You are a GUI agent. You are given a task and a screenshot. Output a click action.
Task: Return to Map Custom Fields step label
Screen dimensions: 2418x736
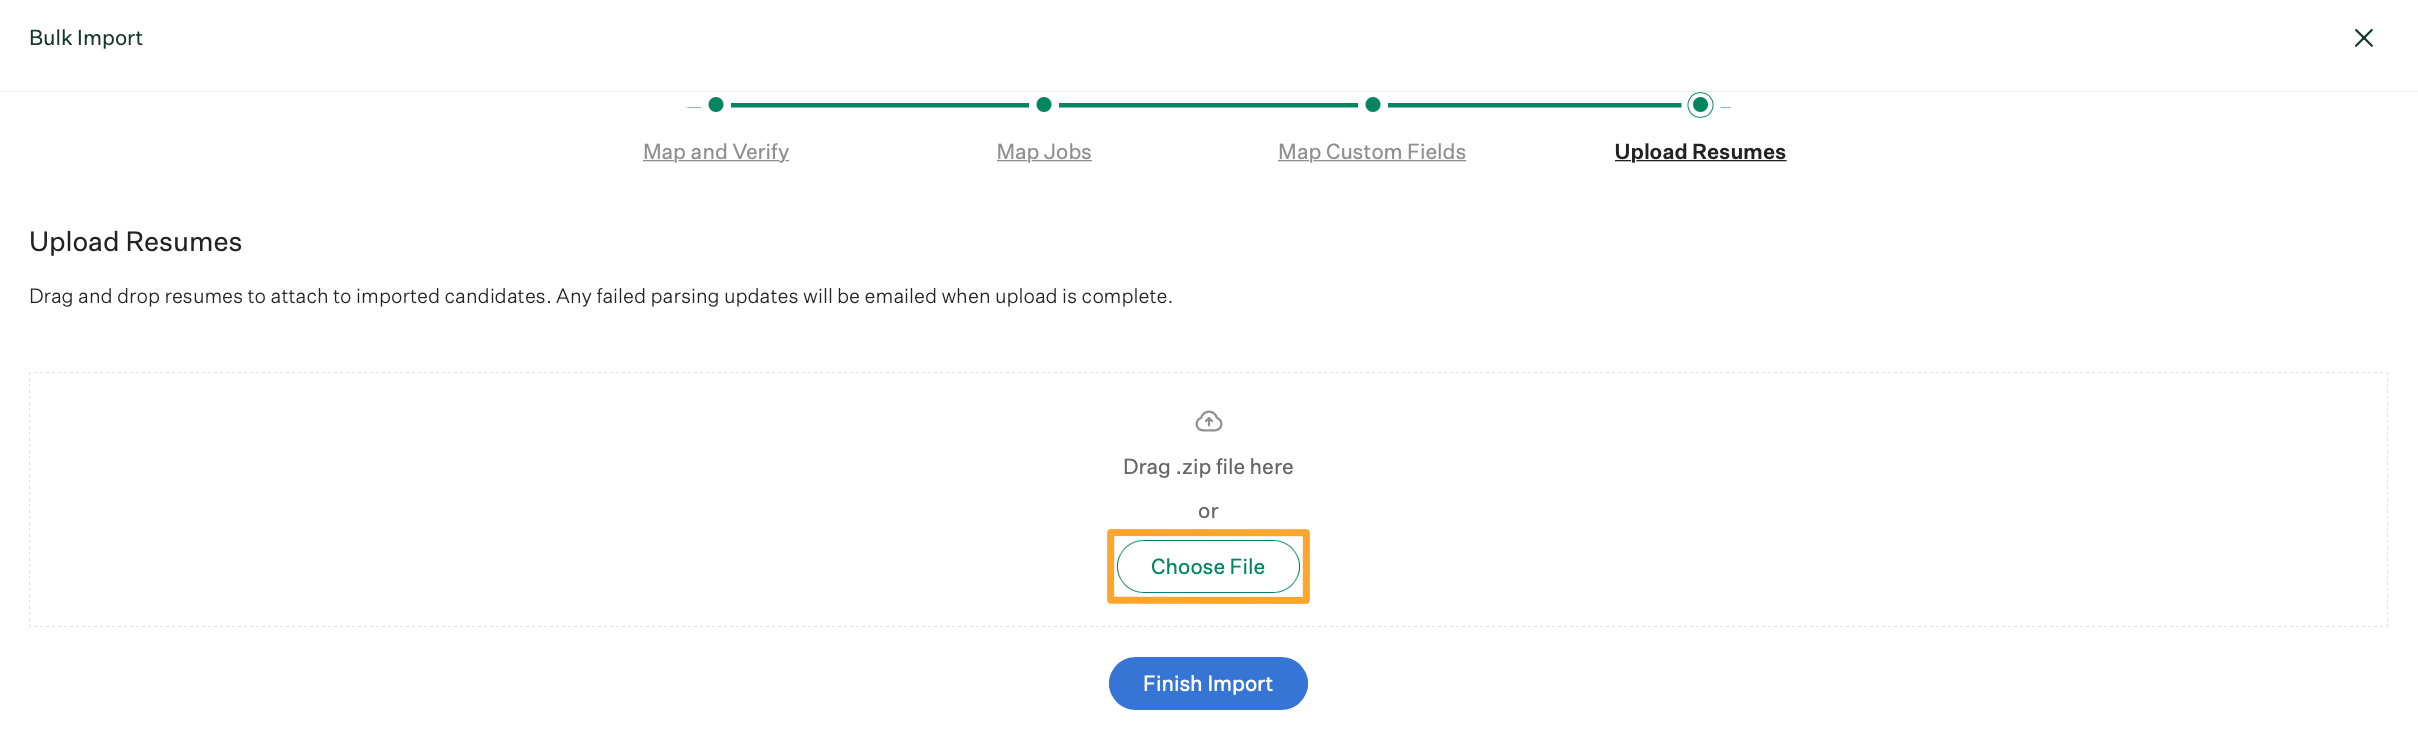click(1371, 152)
